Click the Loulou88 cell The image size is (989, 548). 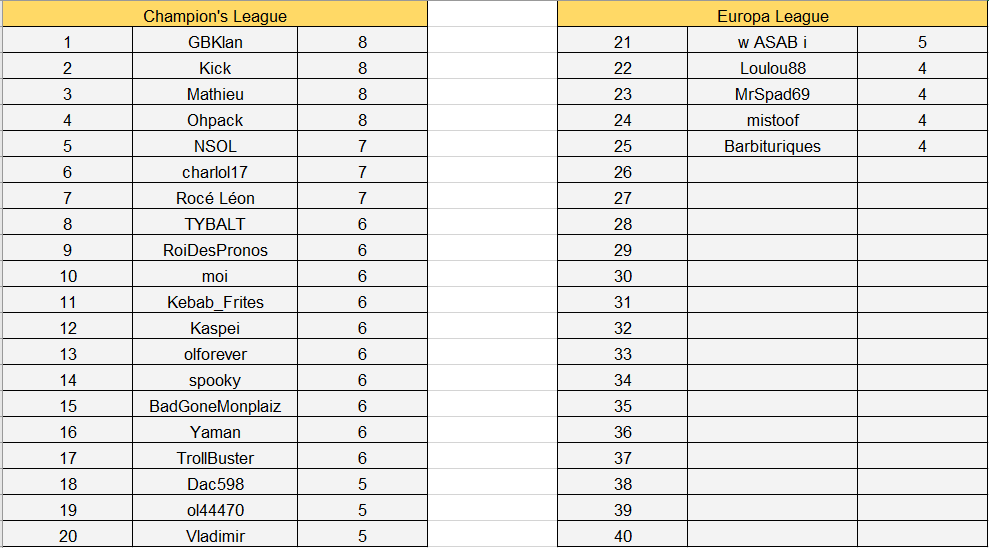[x=772, y=68]
